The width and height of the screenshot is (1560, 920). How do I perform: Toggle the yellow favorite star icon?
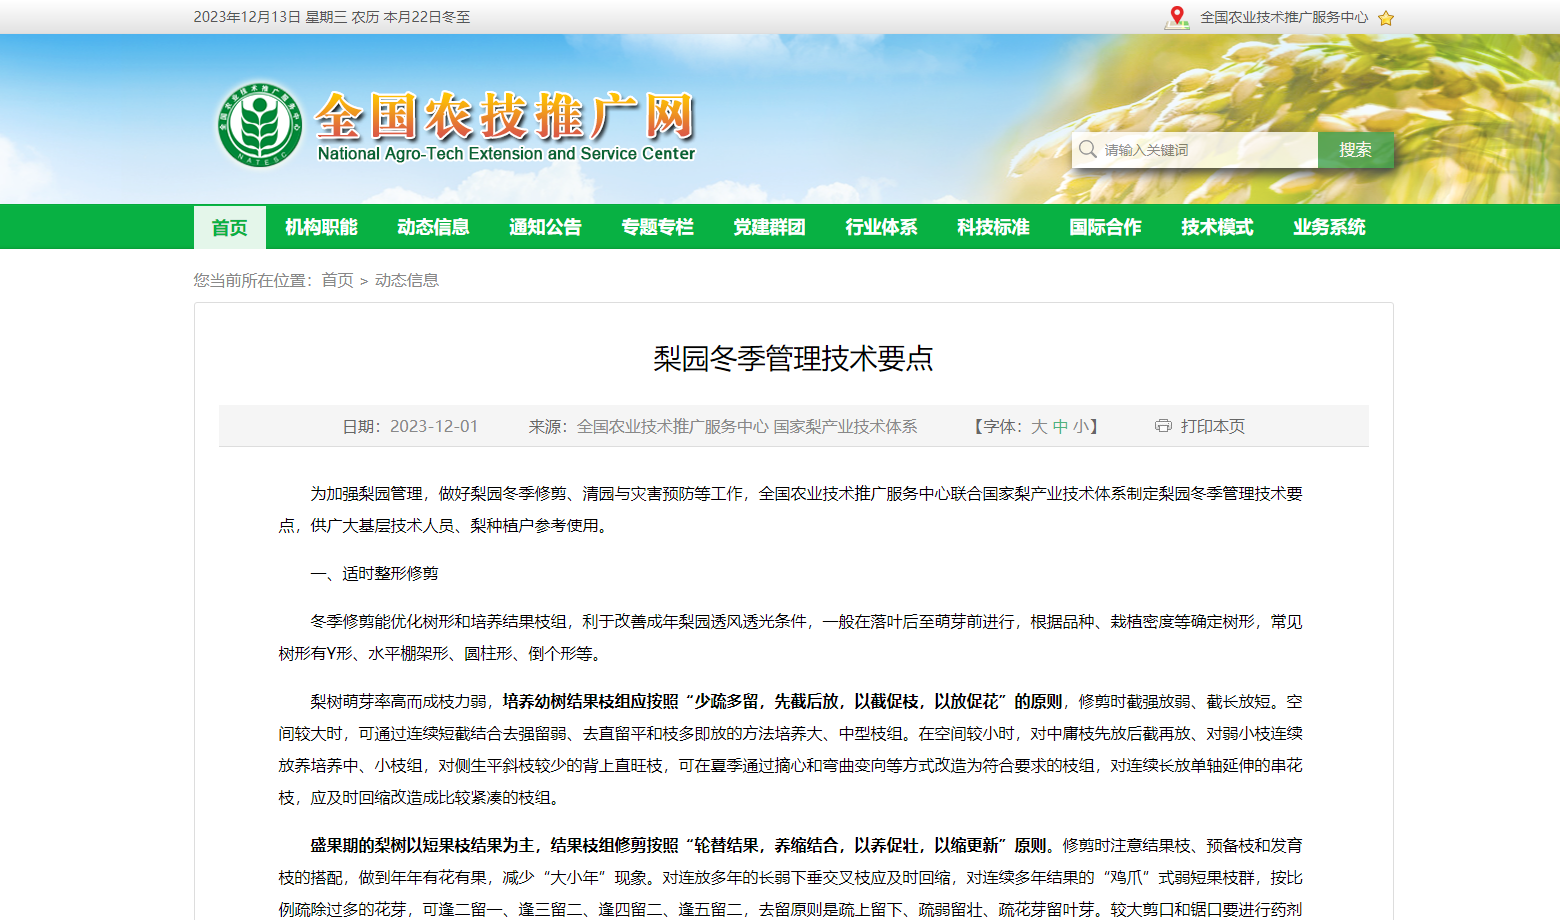(1385, 17)
